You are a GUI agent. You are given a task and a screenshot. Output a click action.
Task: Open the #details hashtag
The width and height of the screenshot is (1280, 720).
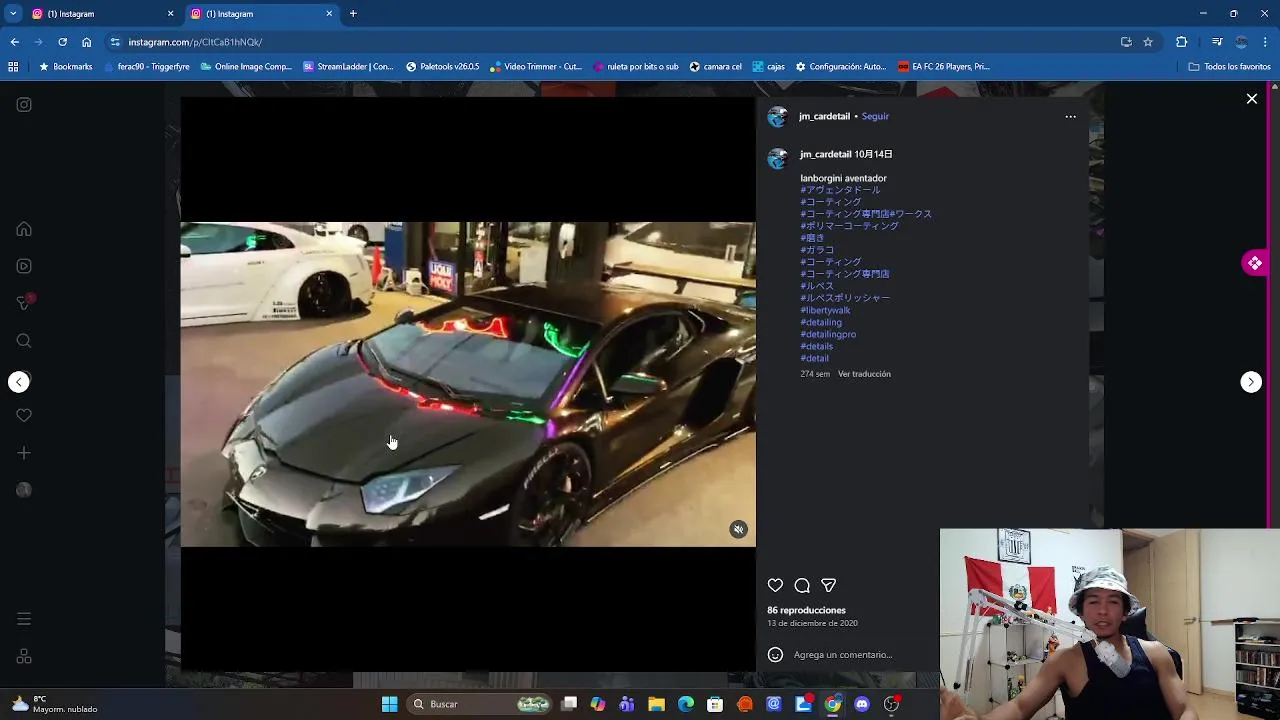(x=816, y=346)
